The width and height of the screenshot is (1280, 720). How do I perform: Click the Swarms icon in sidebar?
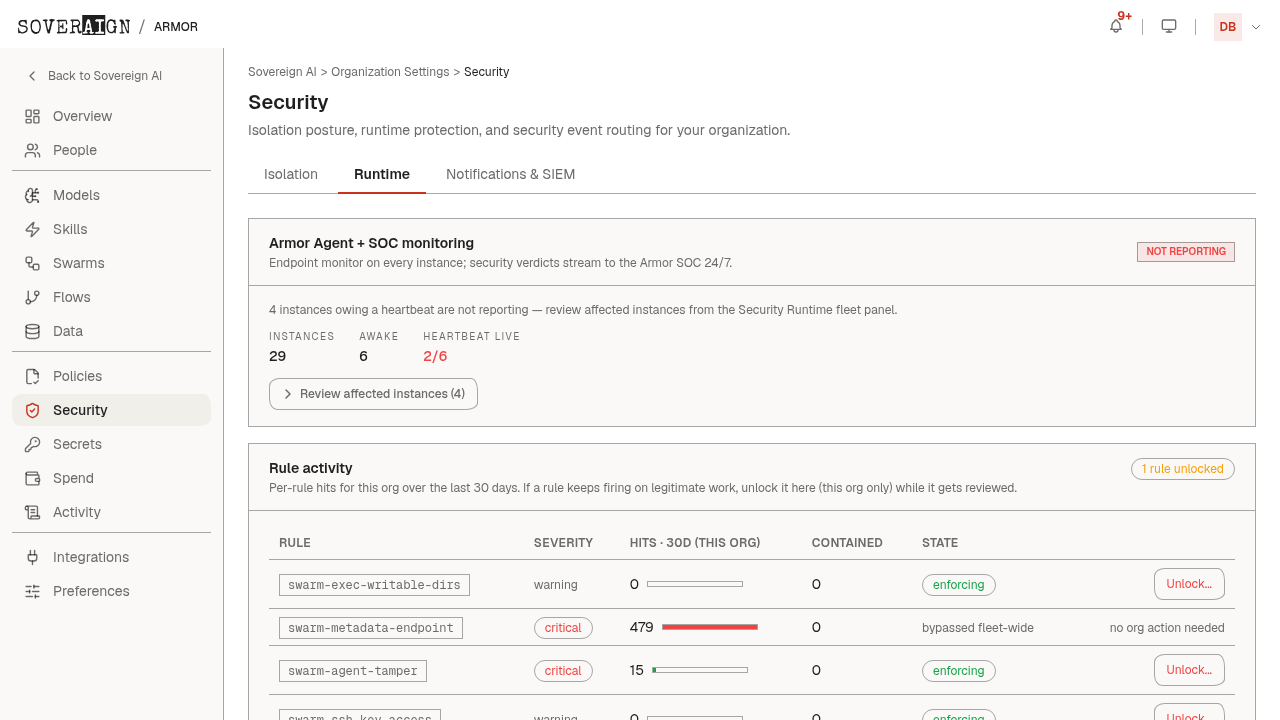coord(33,263)
